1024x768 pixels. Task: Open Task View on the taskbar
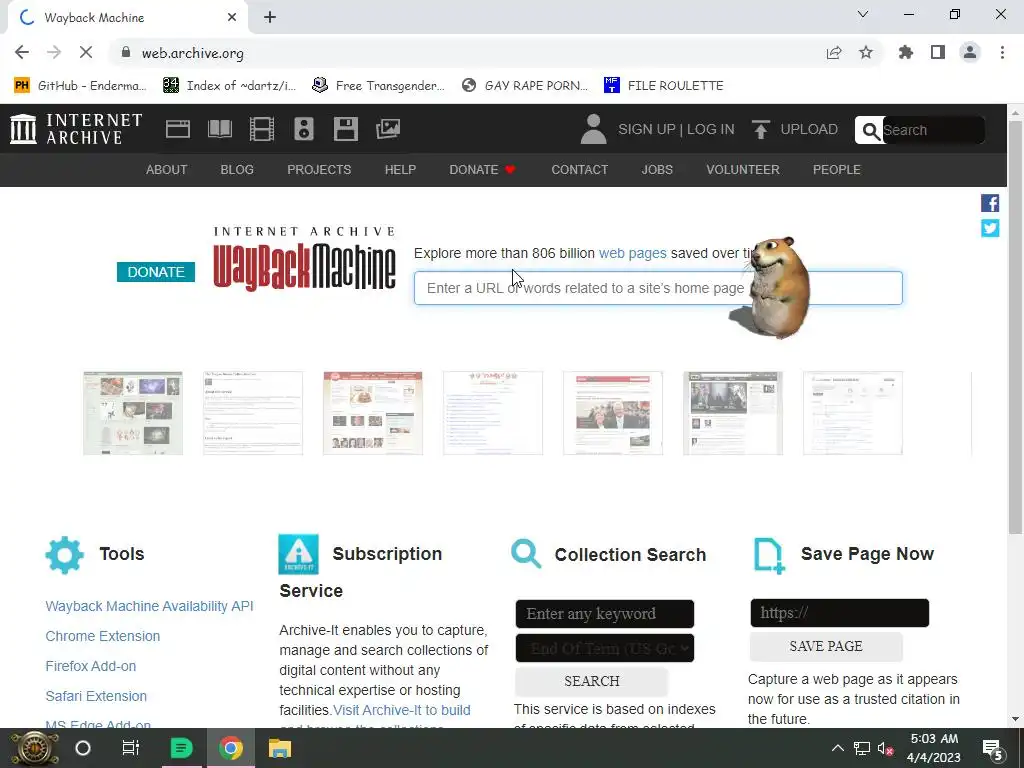(131, 748)
